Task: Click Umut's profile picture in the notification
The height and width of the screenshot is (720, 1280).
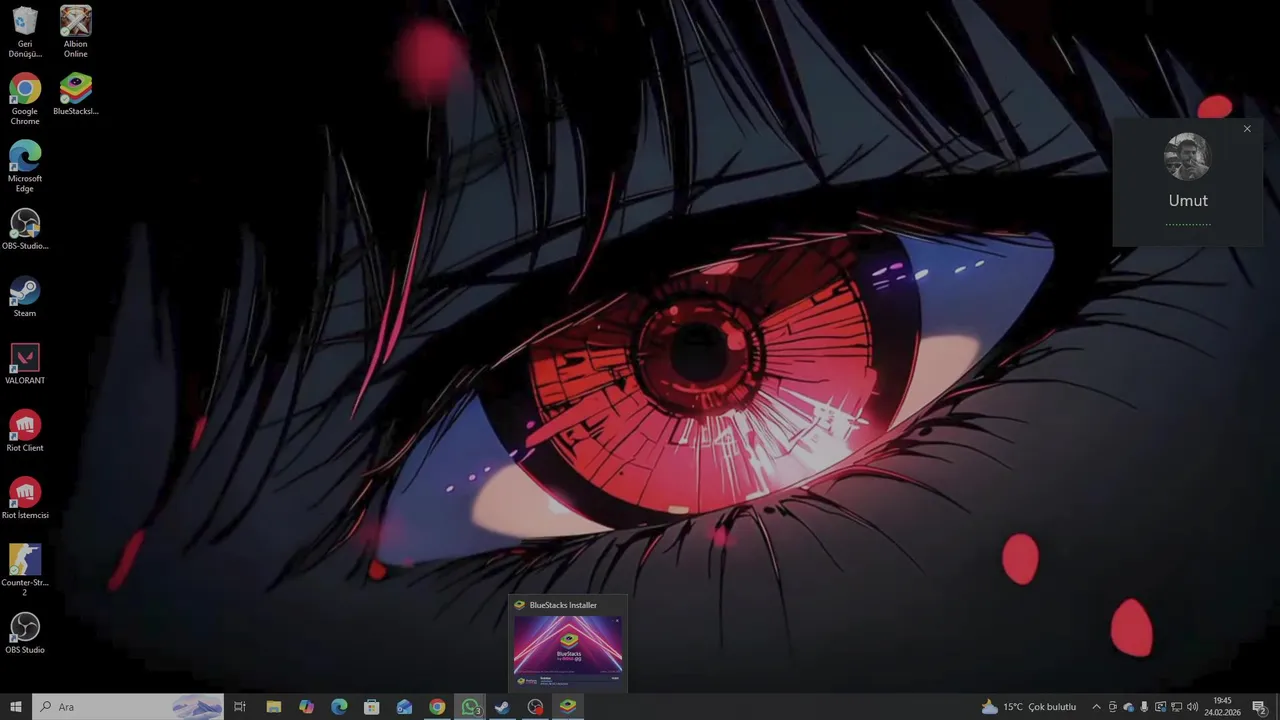Action: click(1188, 157)
